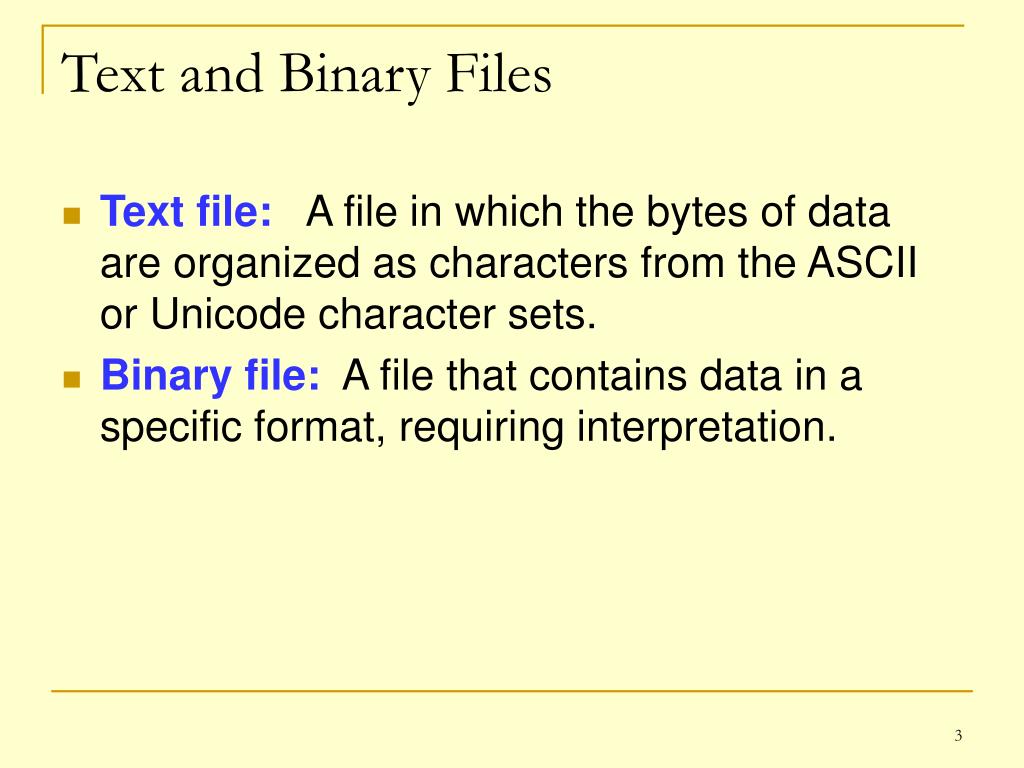Click the gold square bullet beside Binary file
Screen dimensions: 1024x768
(x=72, y=379)
